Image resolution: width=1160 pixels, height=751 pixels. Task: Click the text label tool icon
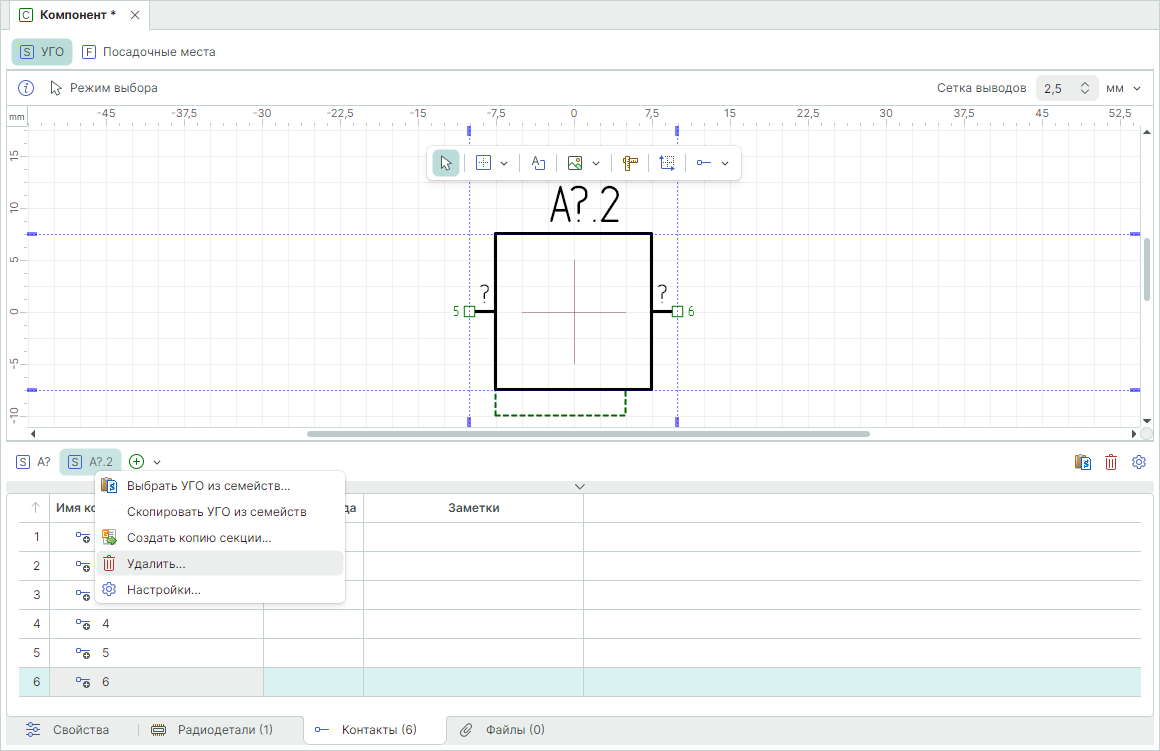coord(538,163)
